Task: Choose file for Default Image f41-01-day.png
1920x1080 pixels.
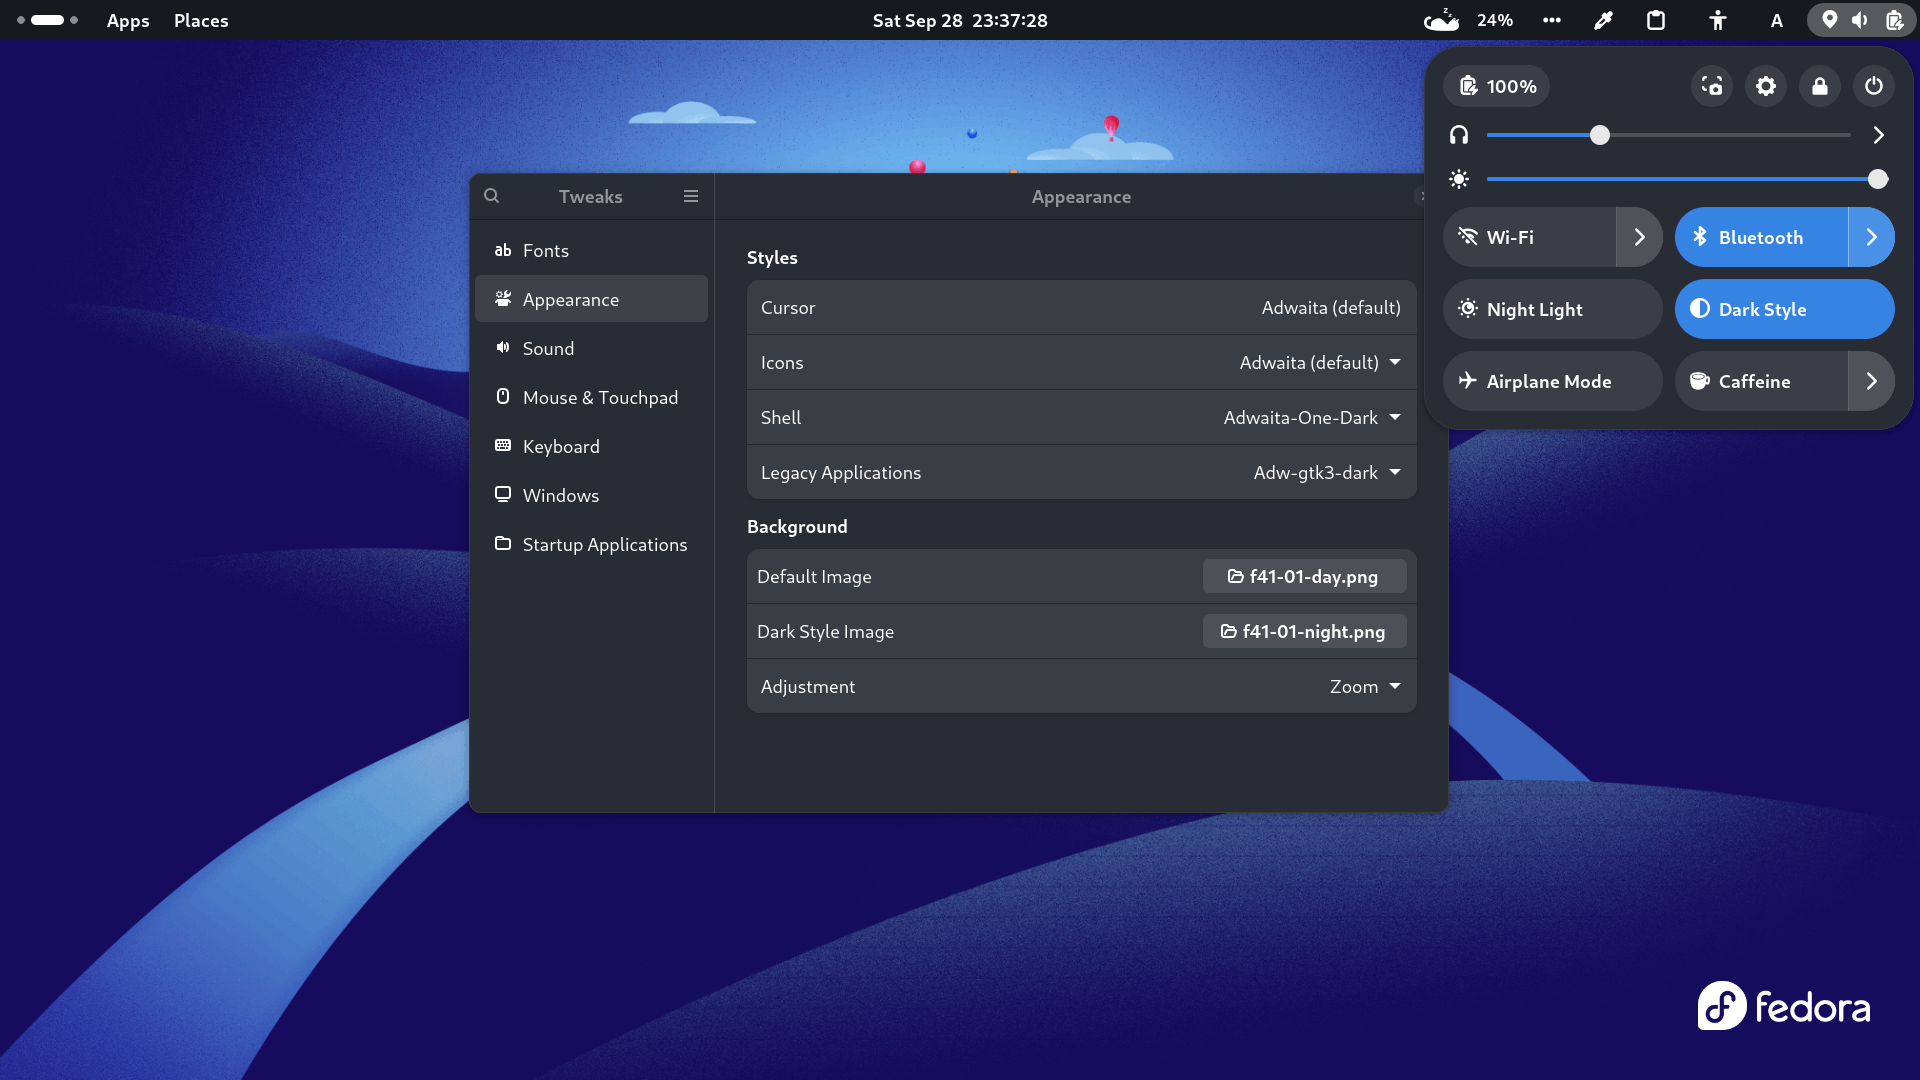Action: [x=1303, y=576]
